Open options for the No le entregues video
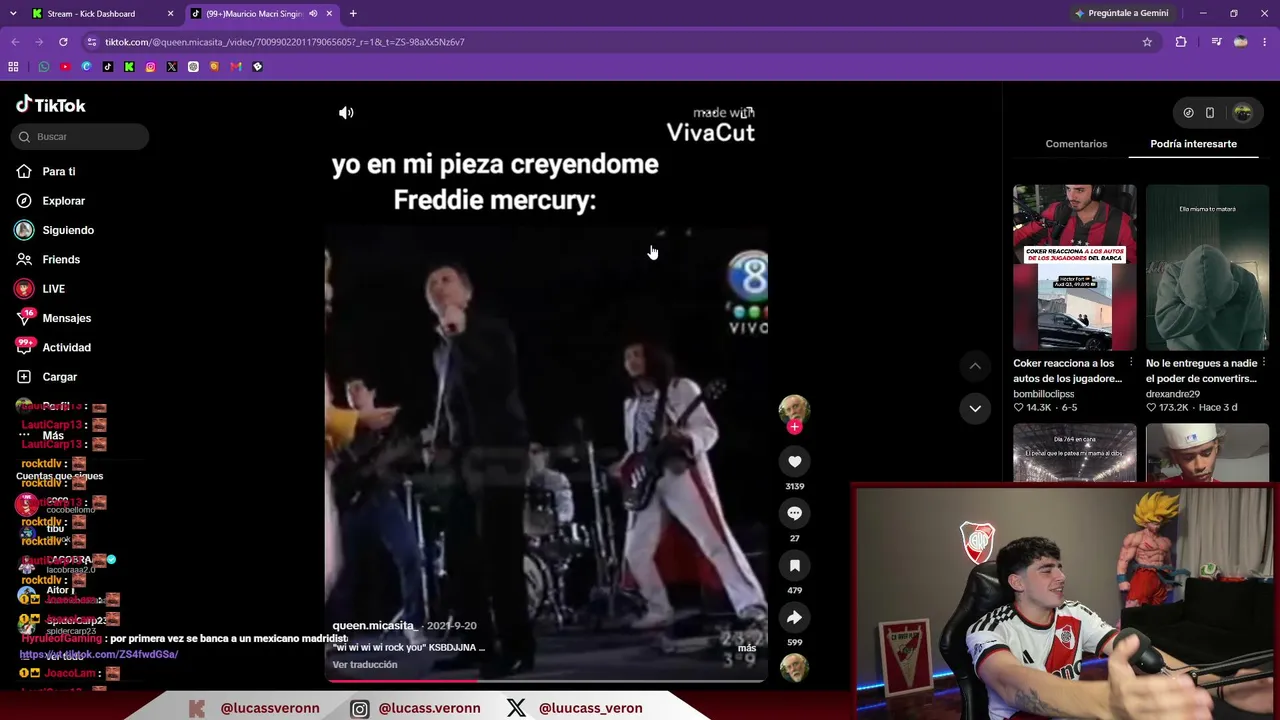Image resolution: width=1280 pixels, height=720 pixels. [x=1264, y=363]
